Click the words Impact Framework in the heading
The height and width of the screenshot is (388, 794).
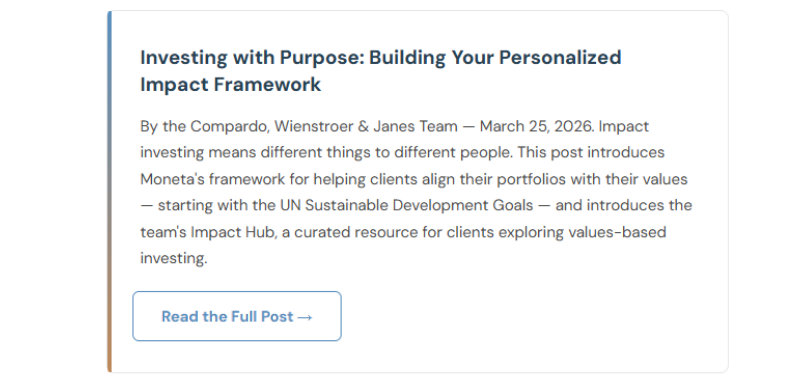(x=230, y=85)
